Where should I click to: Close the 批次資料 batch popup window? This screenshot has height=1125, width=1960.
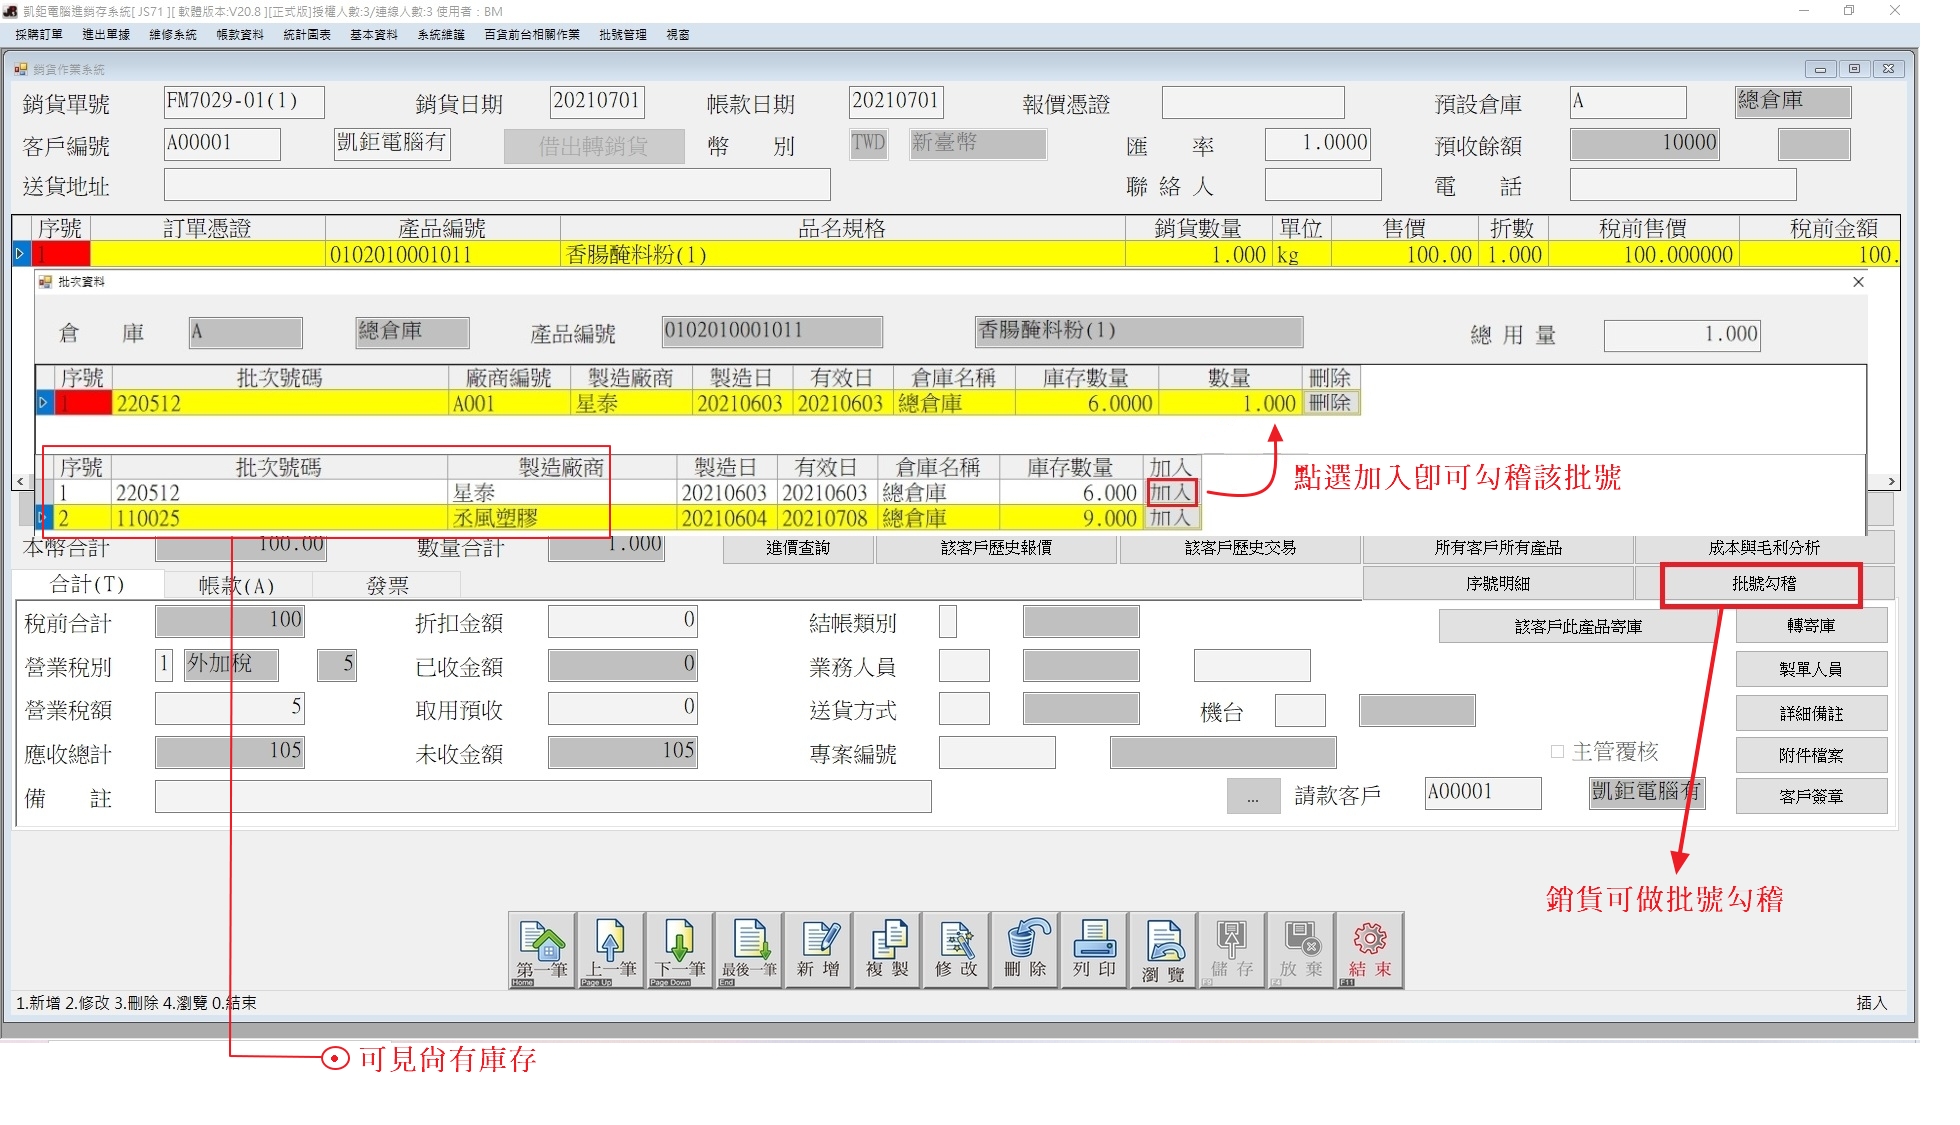click(x=1858, y=282)
